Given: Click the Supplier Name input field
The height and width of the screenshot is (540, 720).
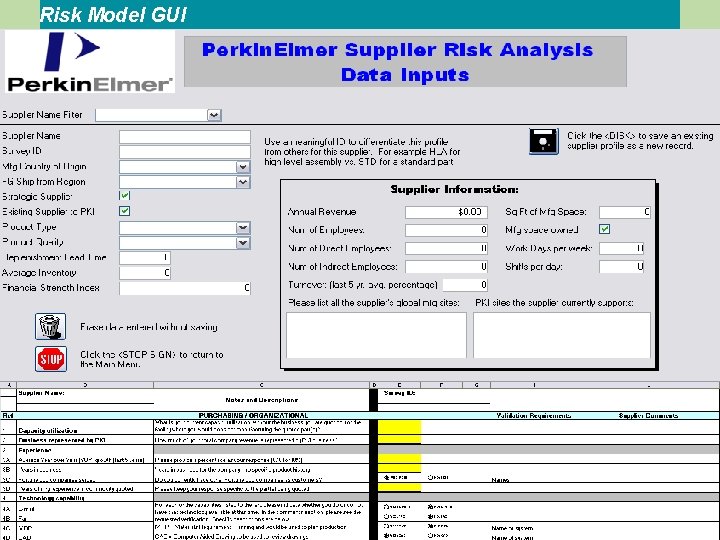Looking at the screenshot, I should pos(185,137).
